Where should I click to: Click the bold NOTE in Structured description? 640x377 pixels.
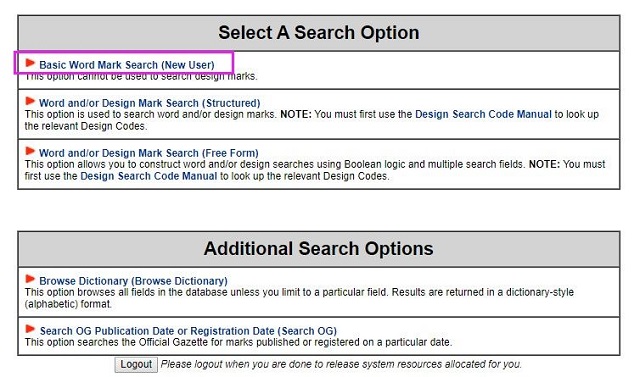click(x=296, y=114)
